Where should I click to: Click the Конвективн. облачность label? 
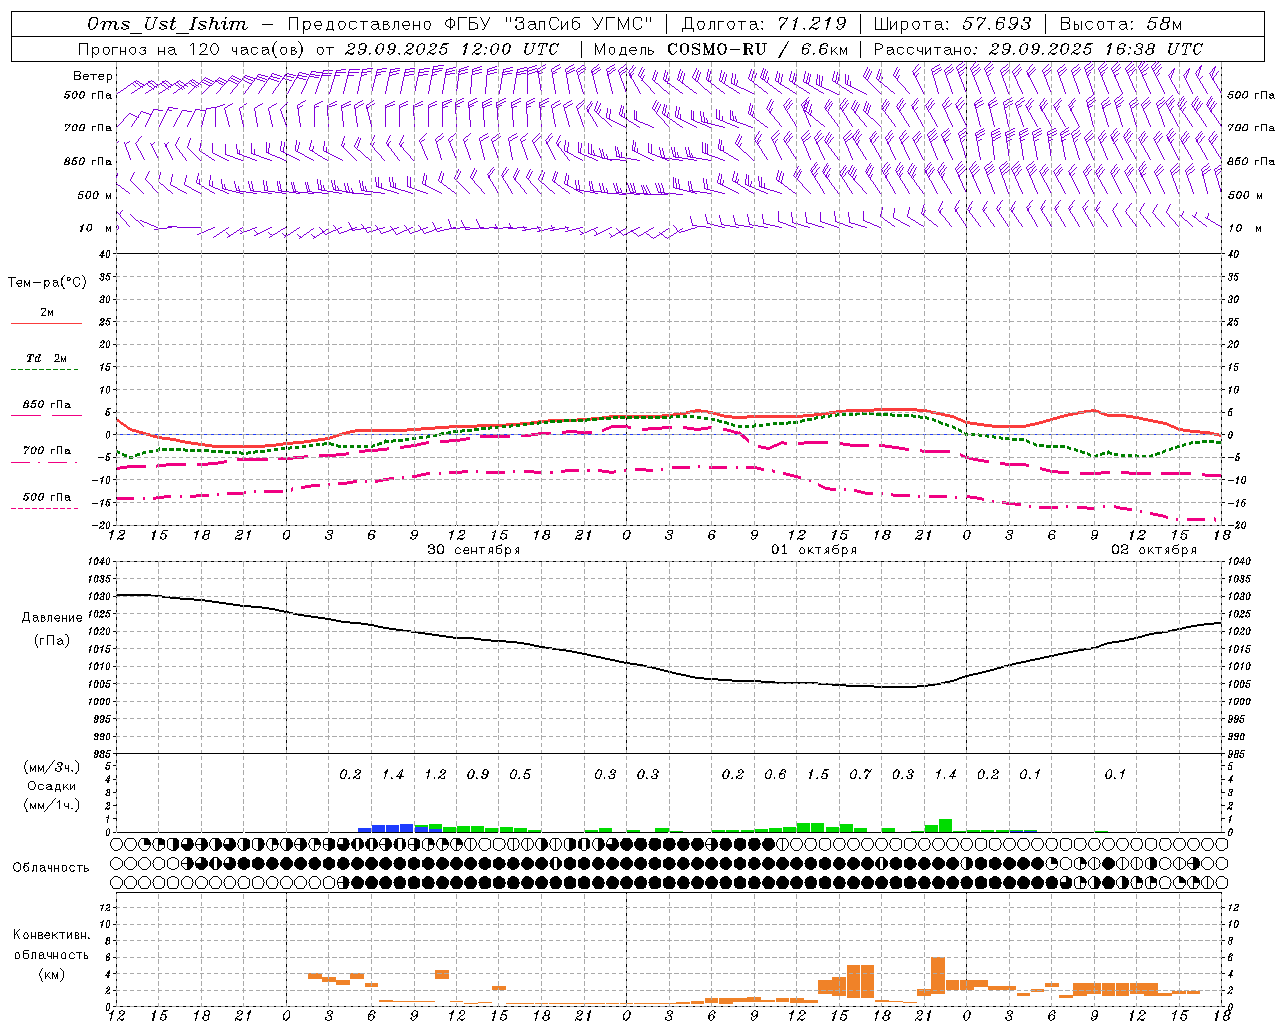point(51,944)
